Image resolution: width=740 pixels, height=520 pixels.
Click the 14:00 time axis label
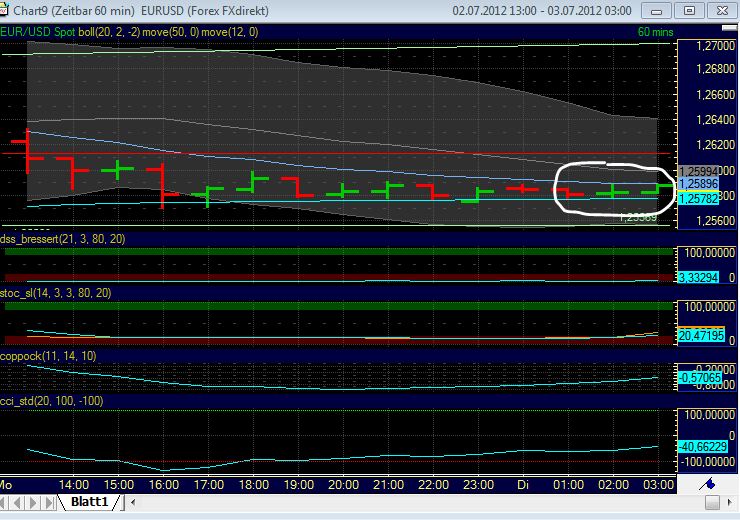point(74,485)
